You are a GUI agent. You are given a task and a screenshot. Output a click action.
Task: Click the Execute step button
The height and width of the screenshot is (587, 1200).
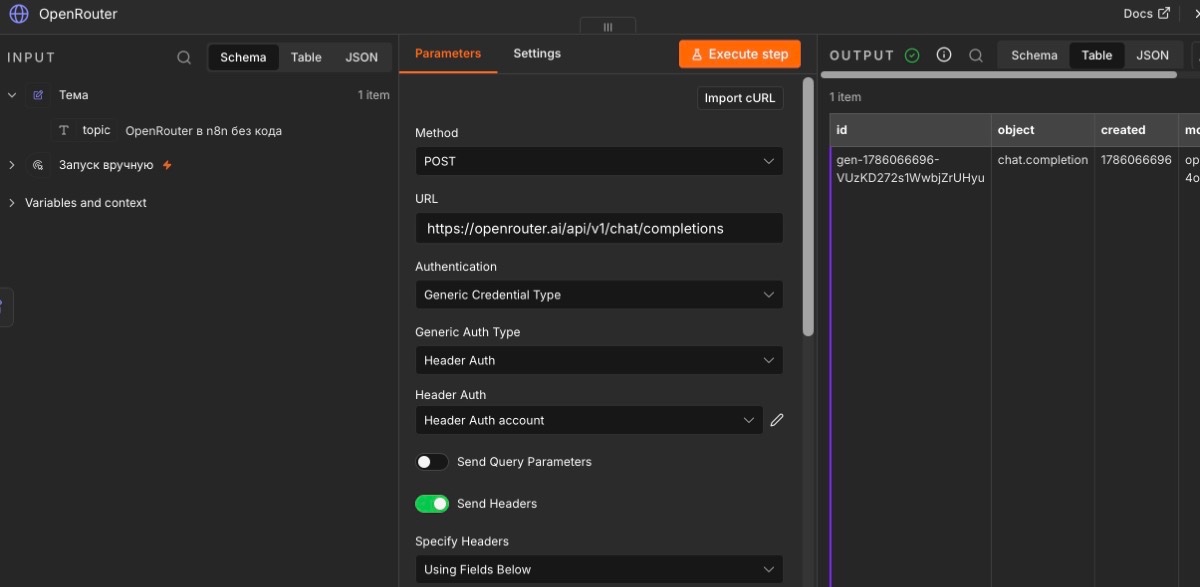coord(740,54)
